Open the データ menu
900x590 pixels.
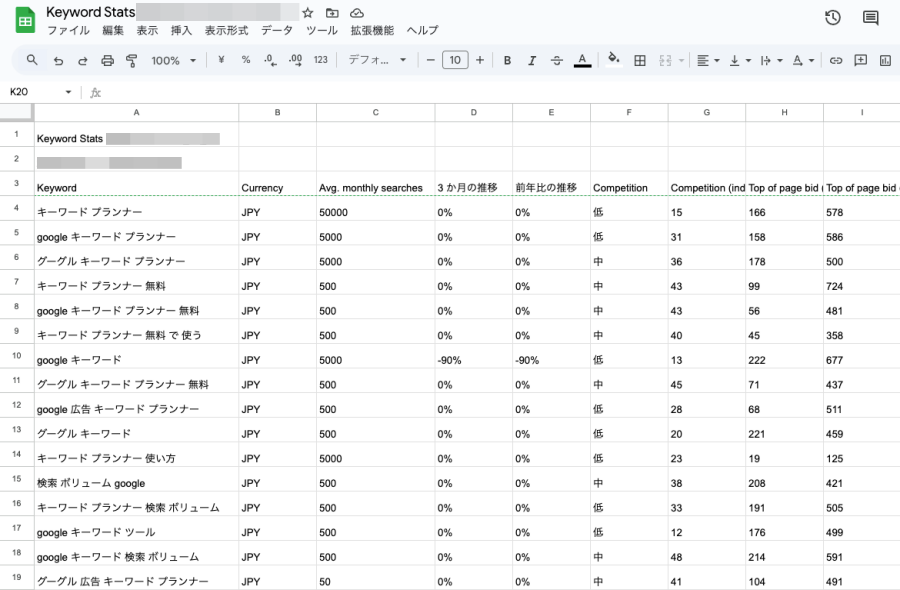pyautogui.click(x=277, y=30)
